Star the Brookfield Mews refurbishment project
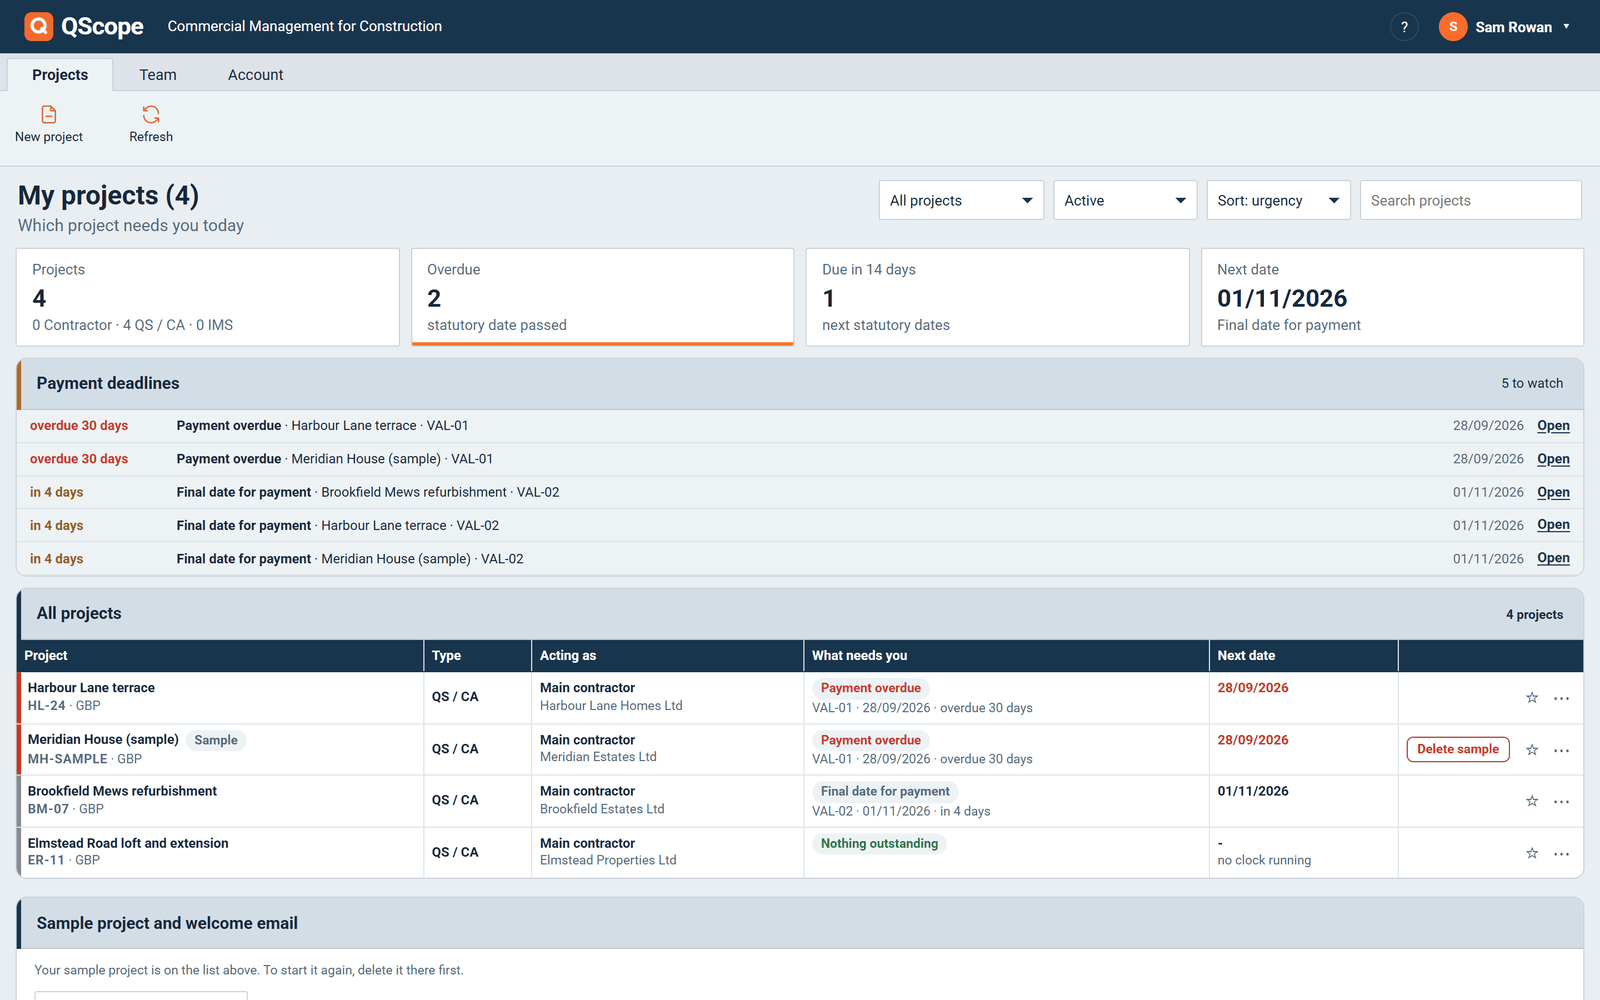The image size is (1600, 1000). 1532,801
